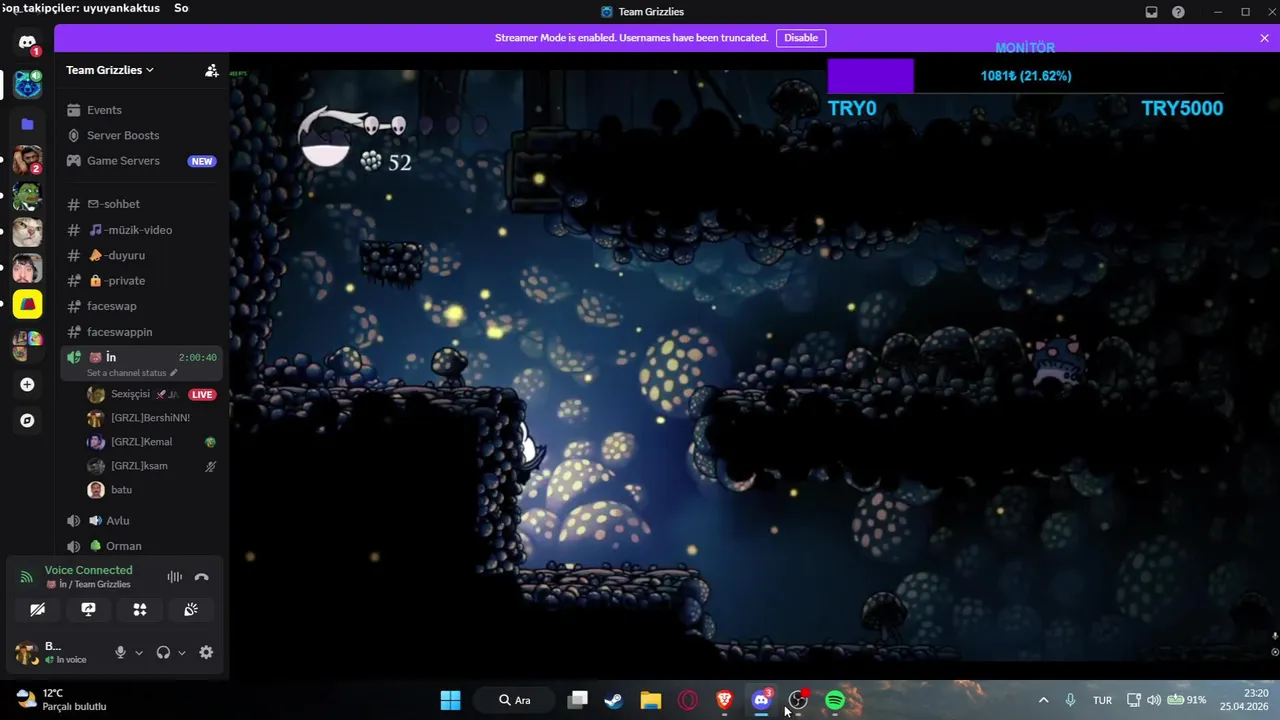Image resolution: width=1280 pixels, height=720 pixels.
Task: Click Disable Streamer Mode button
Action: pyautogui.click(x=801, y=38)
